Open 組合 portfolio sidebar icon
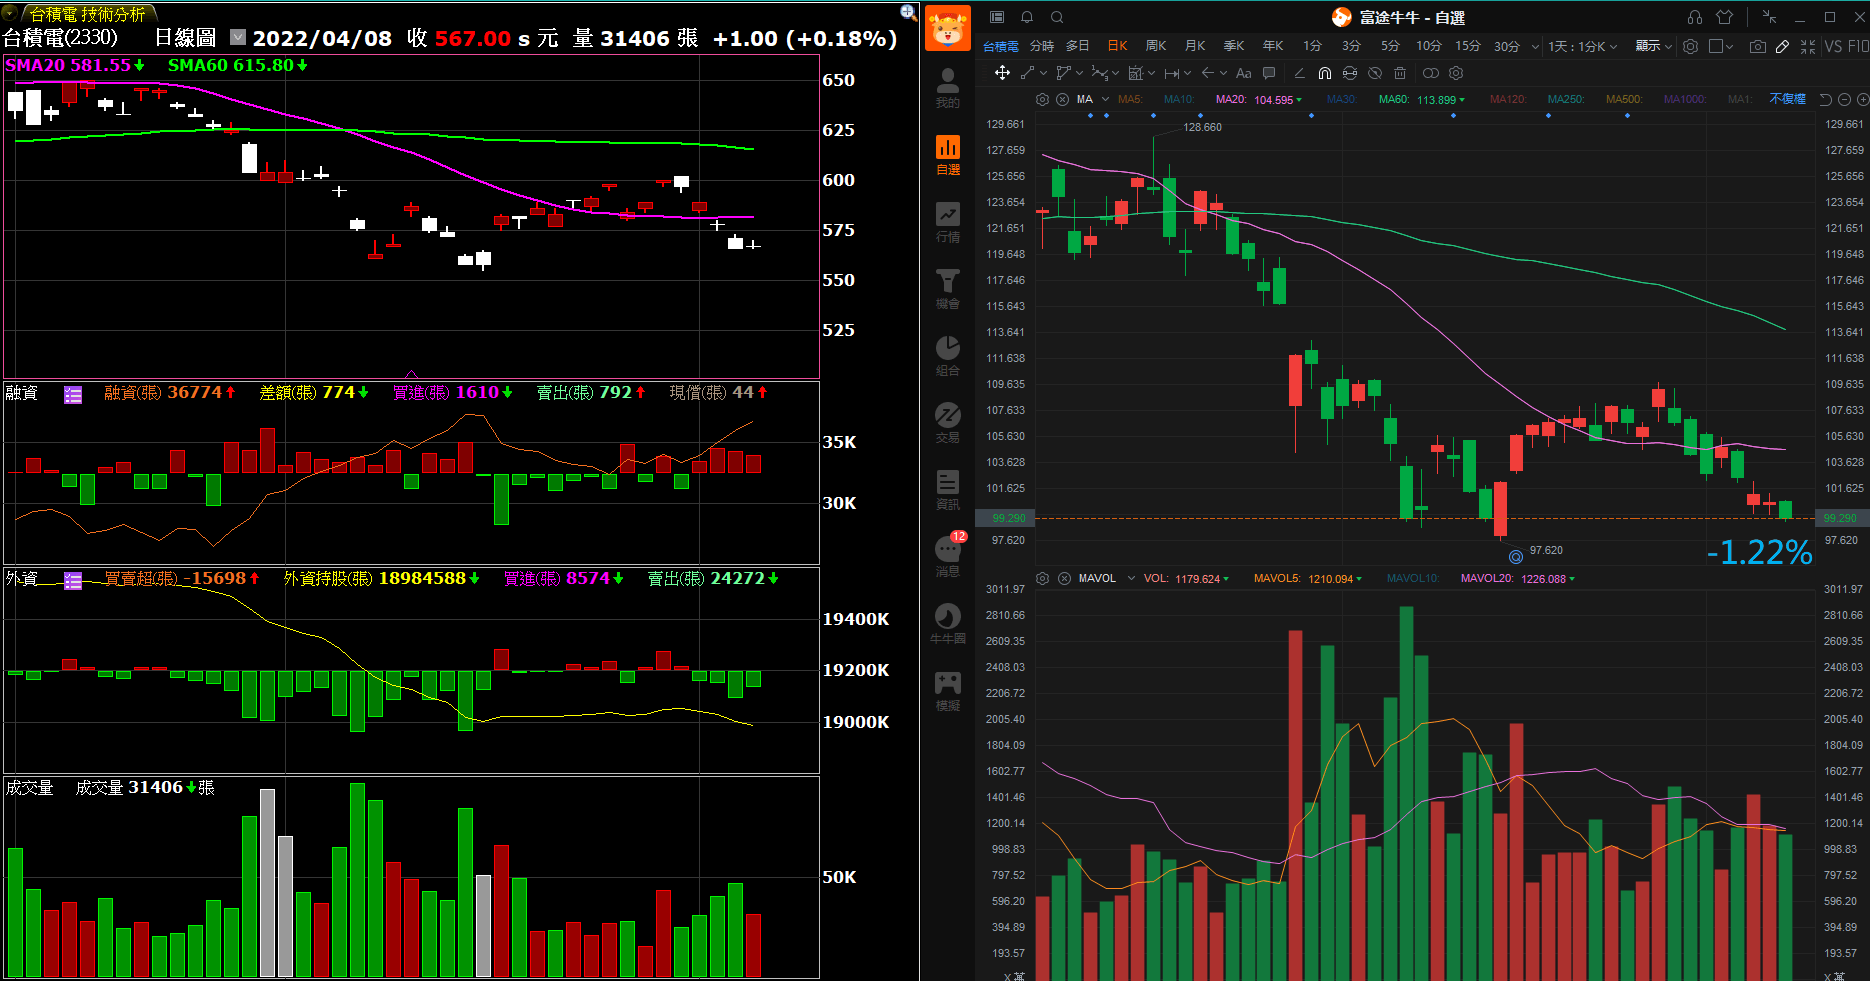Screen dimensions: 1870x981 (947, 356)
